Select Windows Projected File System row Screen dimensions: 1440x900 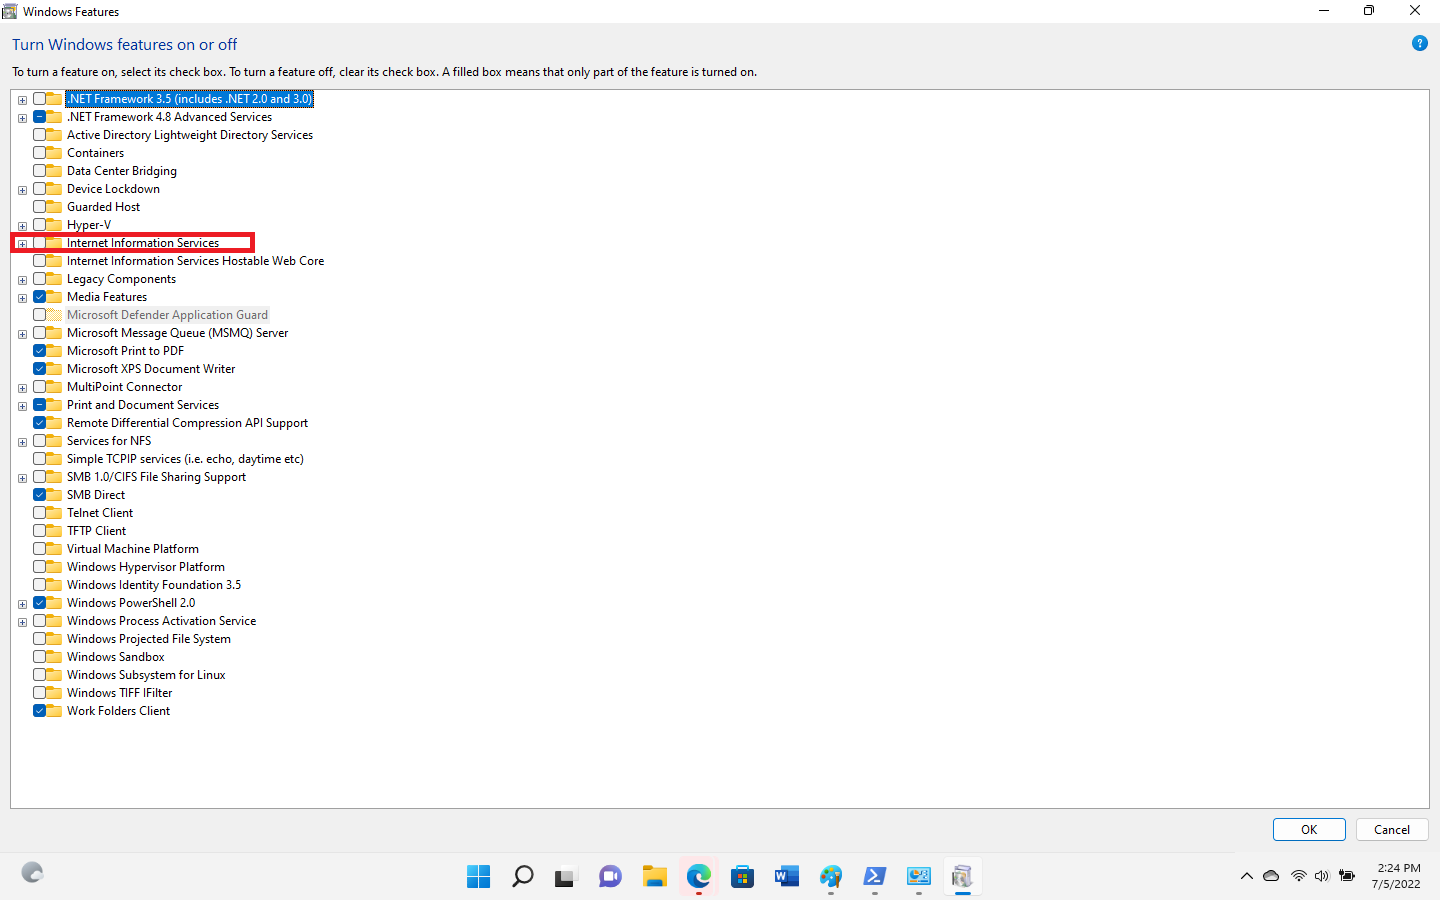149,639
